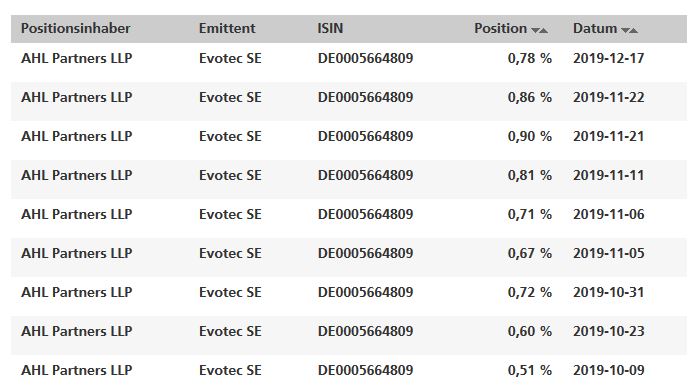Screen dimensions: 693x388
Task: Sort by Position using arrow icon
Action: [539, 30]
